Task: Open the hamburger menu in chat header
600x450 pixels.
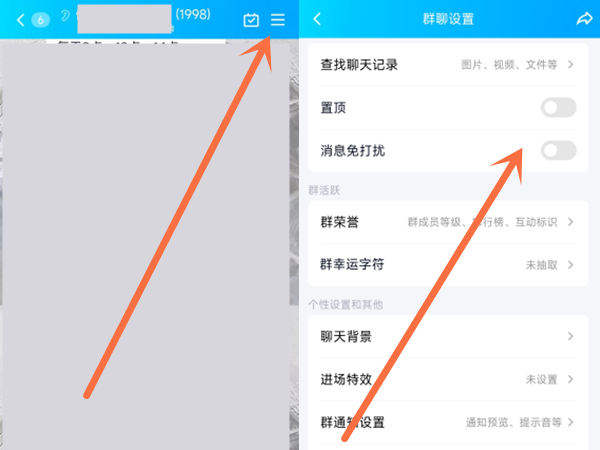Action: point(278,20)
